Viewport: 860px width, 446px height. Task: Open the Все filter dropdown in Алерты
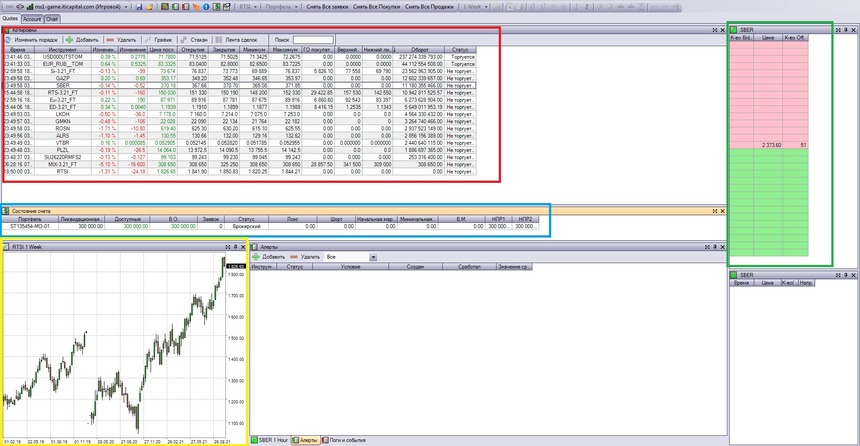373,257
